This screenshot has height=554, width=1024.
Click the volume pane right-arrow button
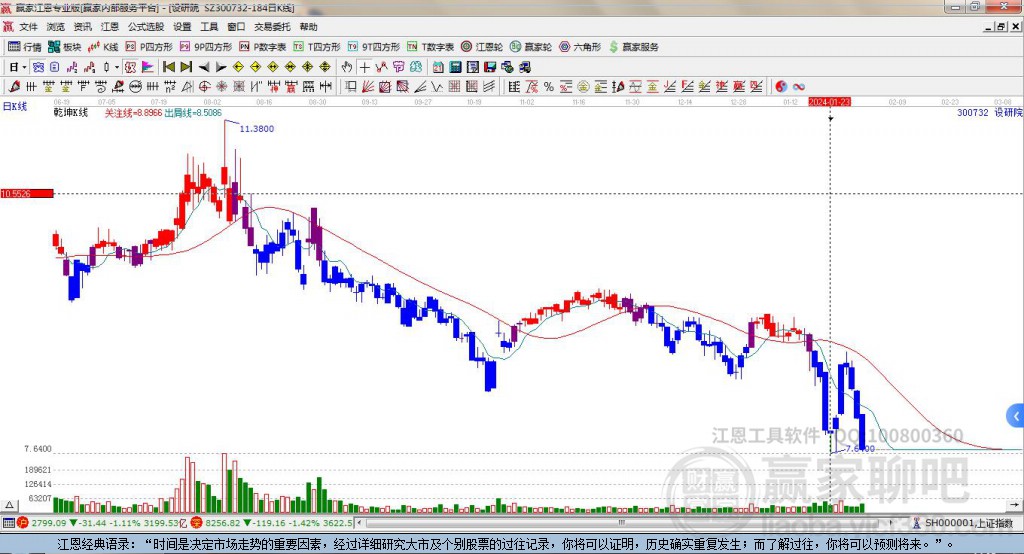click(x=1014, y=505)
